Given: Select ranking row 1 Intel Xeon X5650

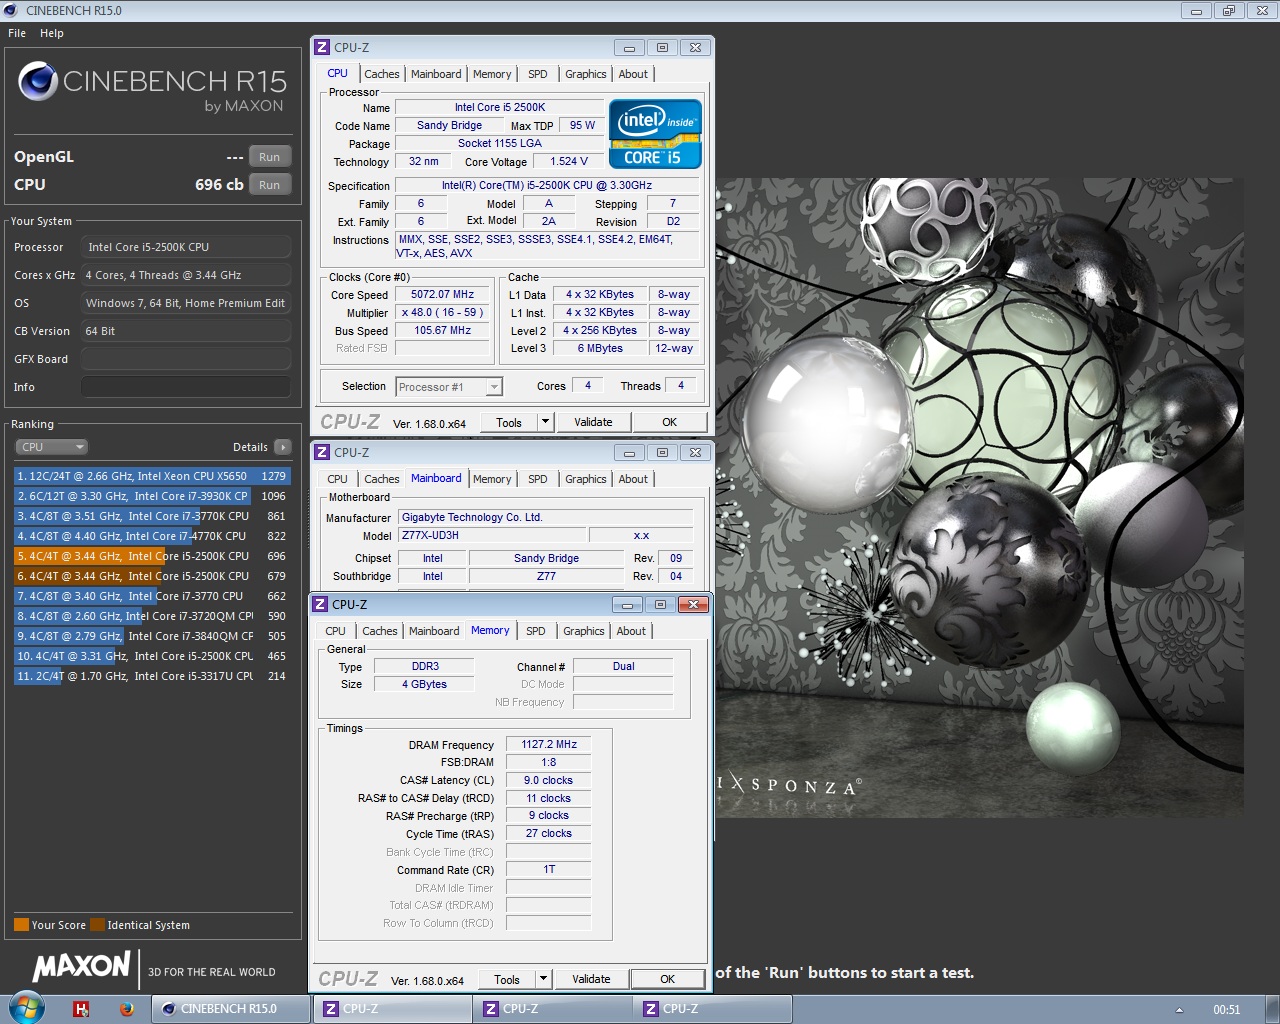Looking at the screenshot, I should coord(151,476).
